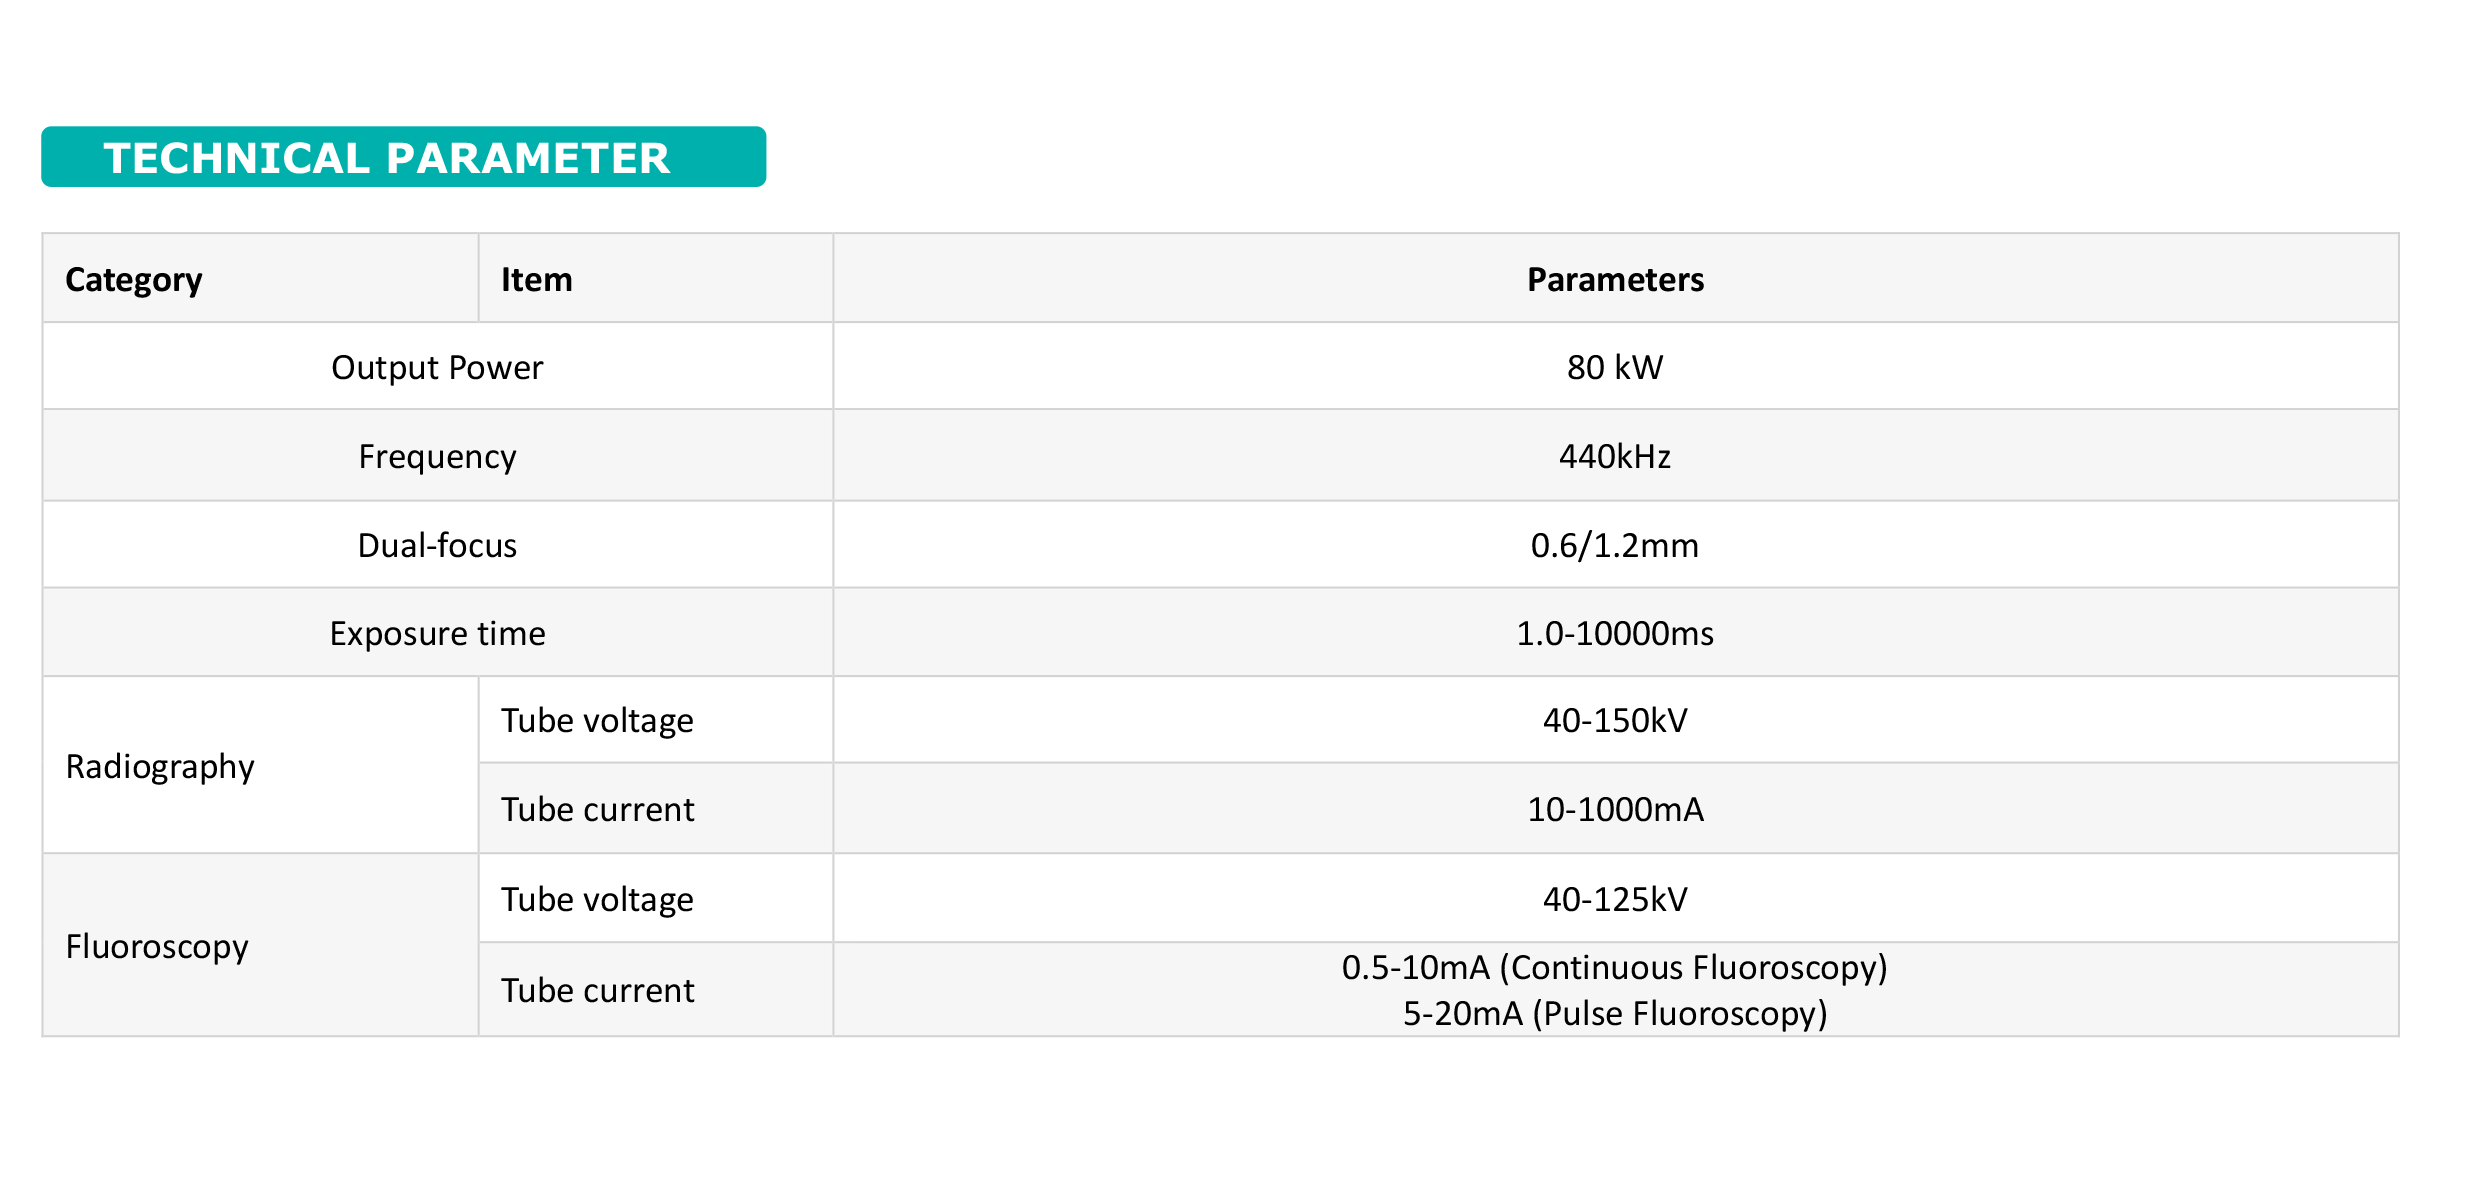2481x1204 pixels.
Task: Click the 80 kW value cell
Action: (1616, 367)
